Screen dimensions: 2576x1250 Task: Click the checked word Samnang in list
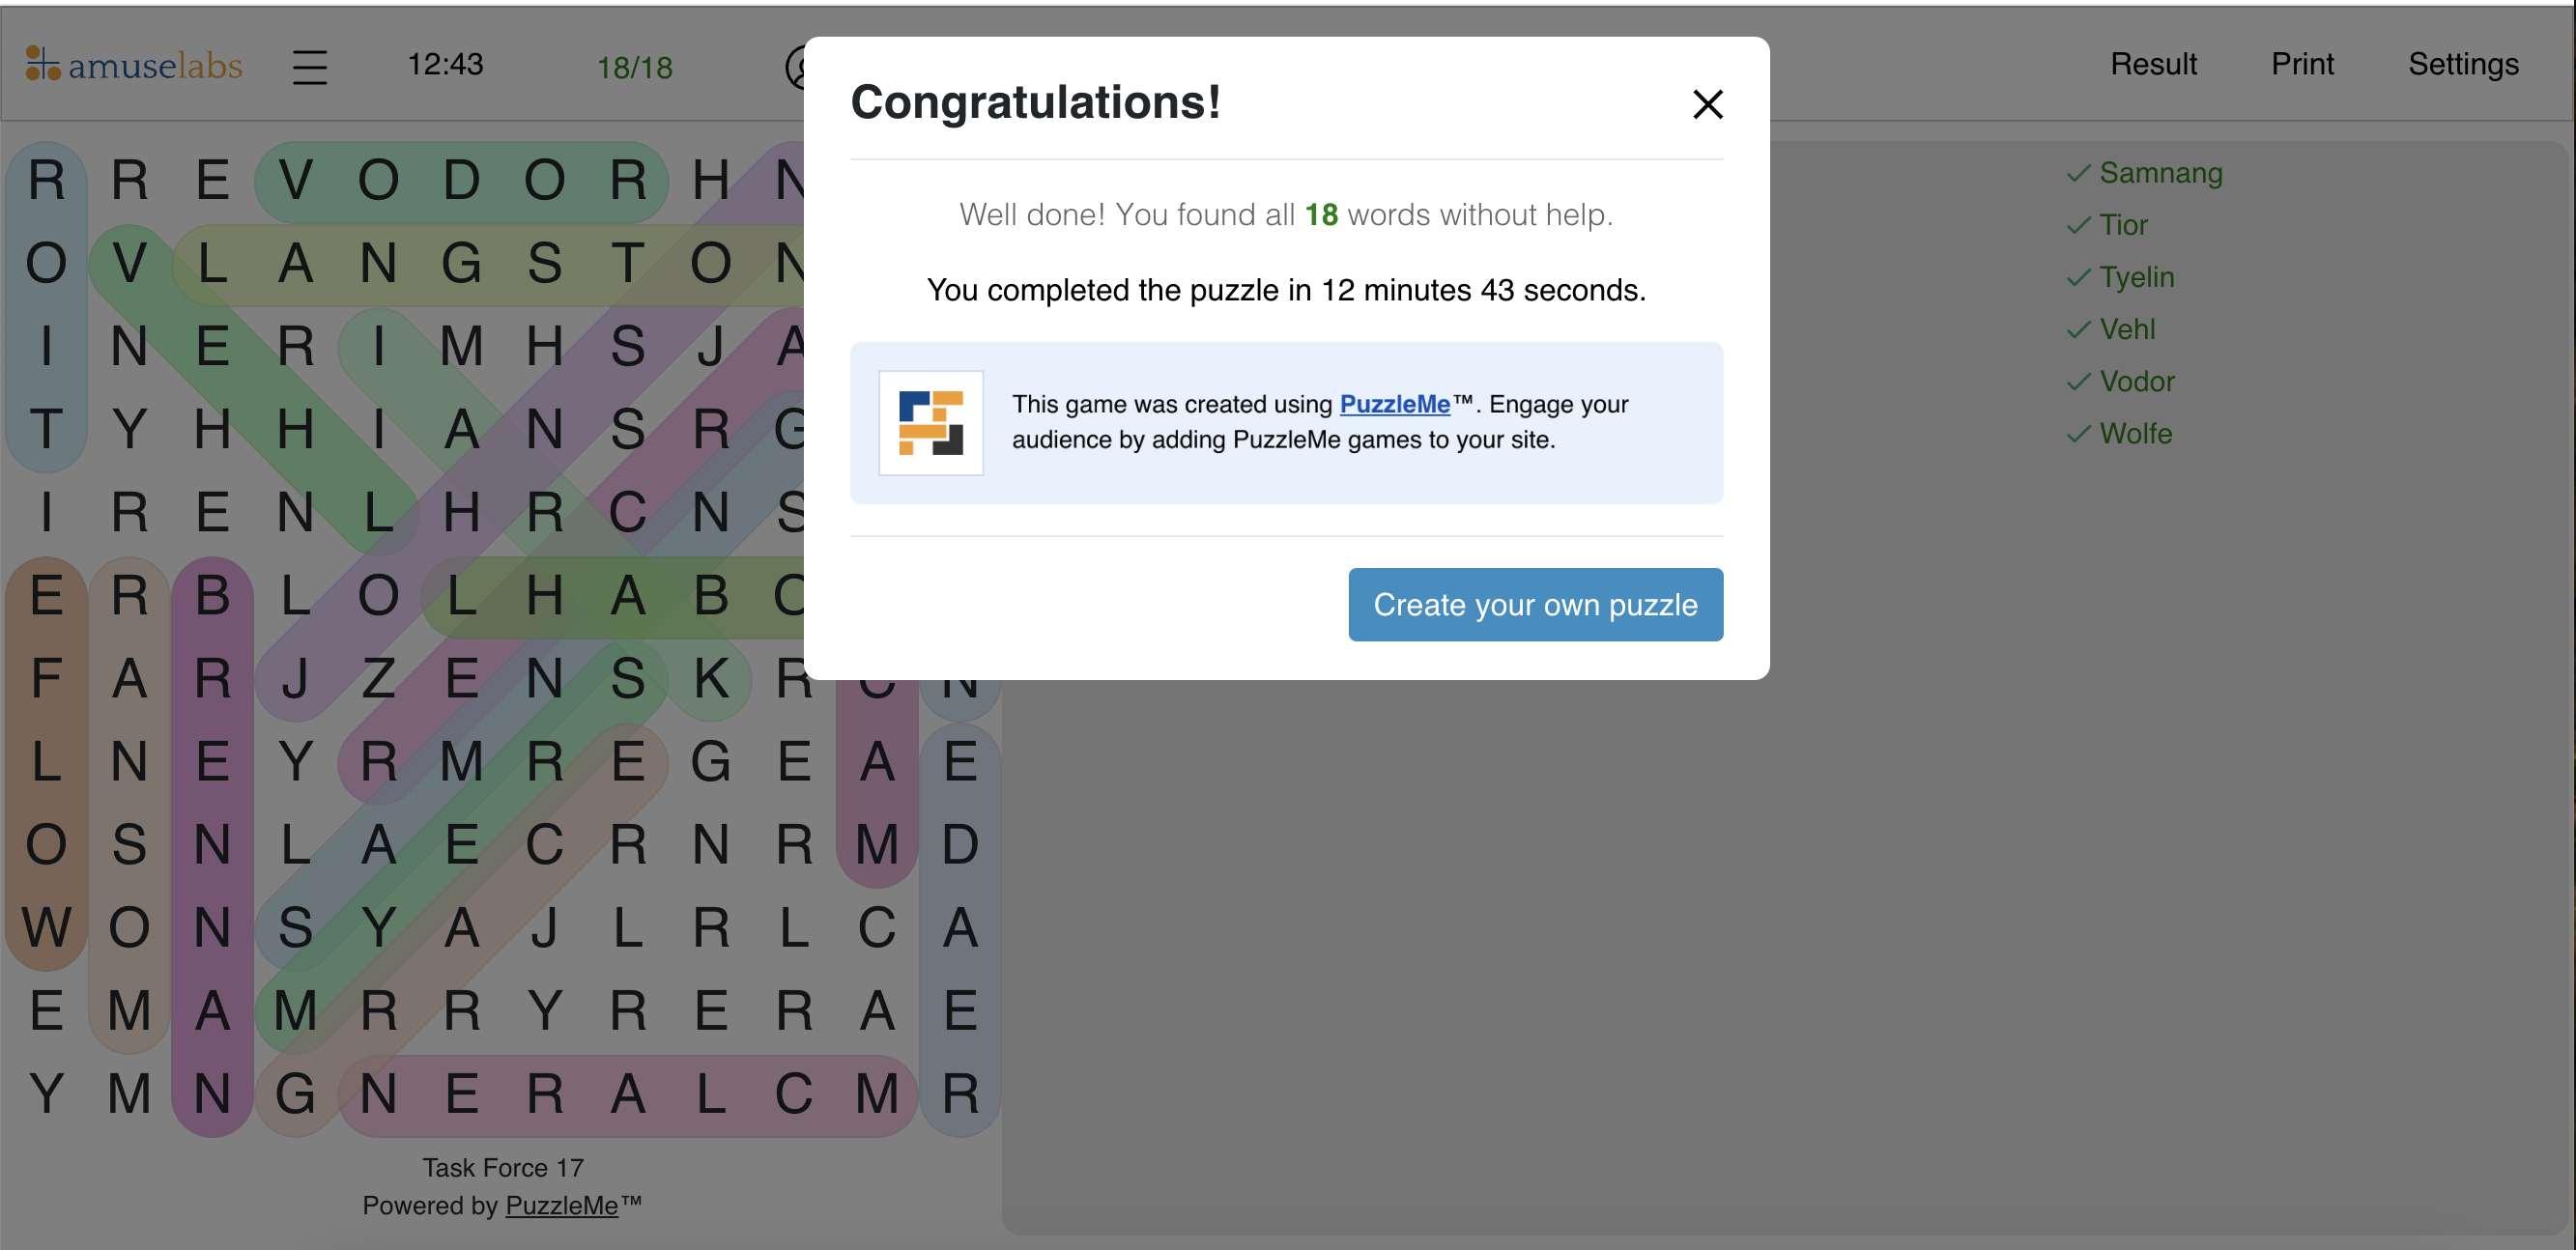(2160, 173)
